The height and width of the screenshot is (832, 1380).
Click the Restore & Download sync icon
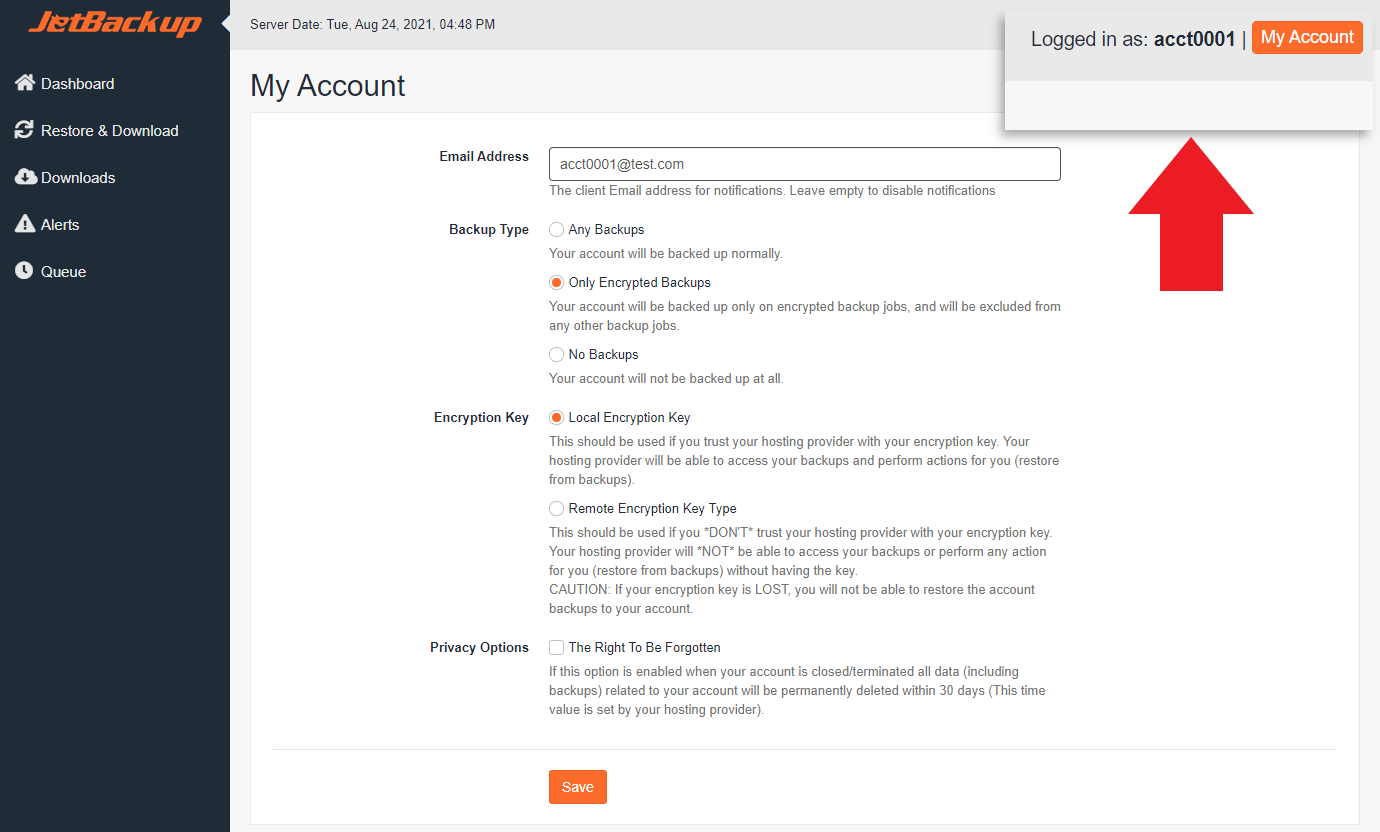(25, 130)
